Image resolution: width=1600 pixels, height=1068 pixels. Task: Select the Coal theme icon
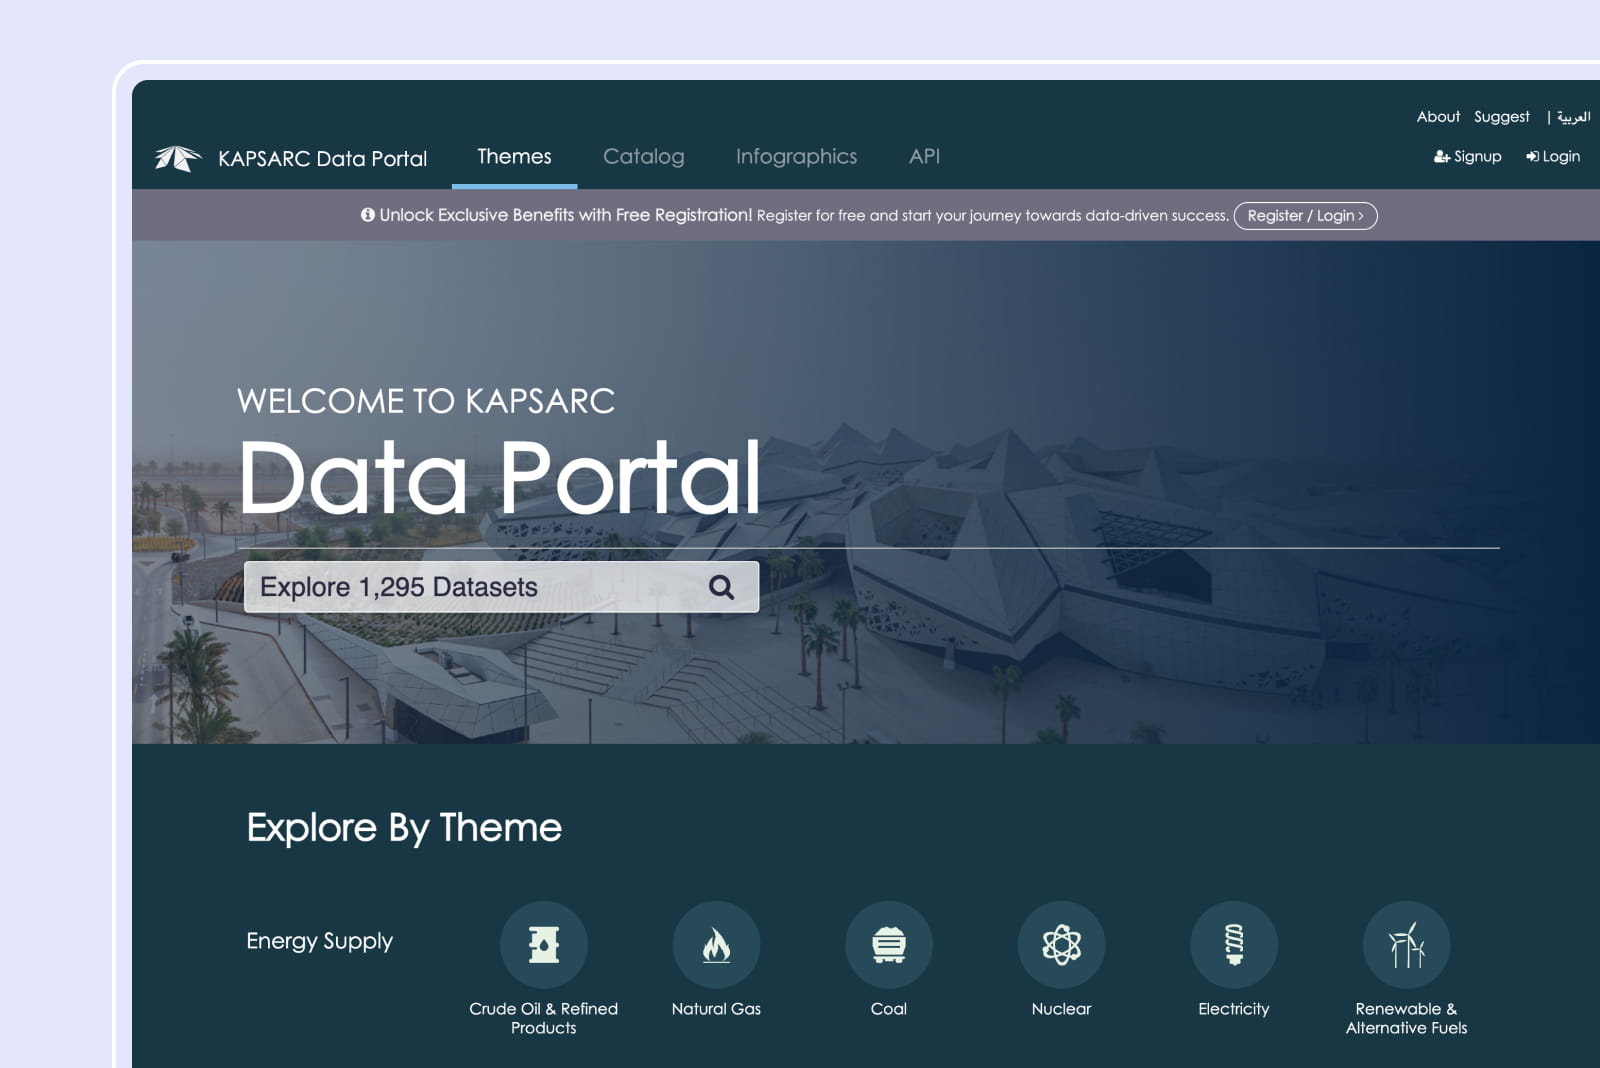[x=888, y=944]
